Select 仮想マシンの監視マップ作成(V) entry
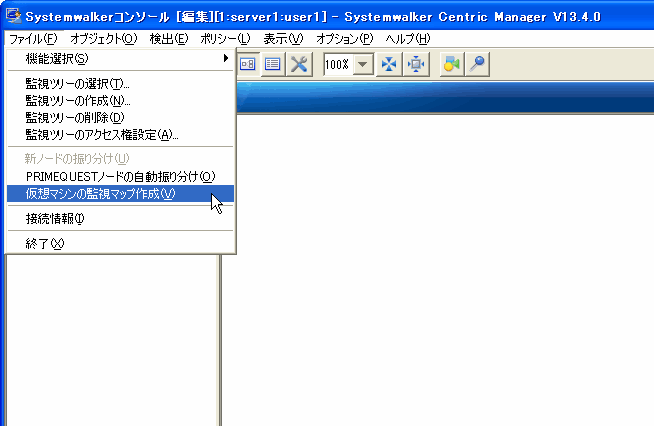 click(x=121, y=194)
